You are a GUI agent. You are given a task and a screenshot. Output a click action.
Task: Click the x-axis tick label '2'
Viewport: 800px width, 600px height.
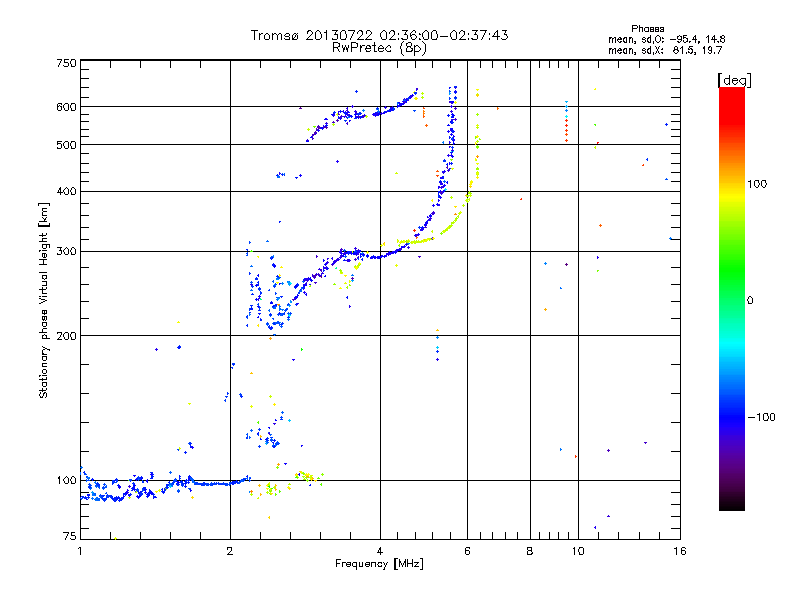click(x=230, y=551)
